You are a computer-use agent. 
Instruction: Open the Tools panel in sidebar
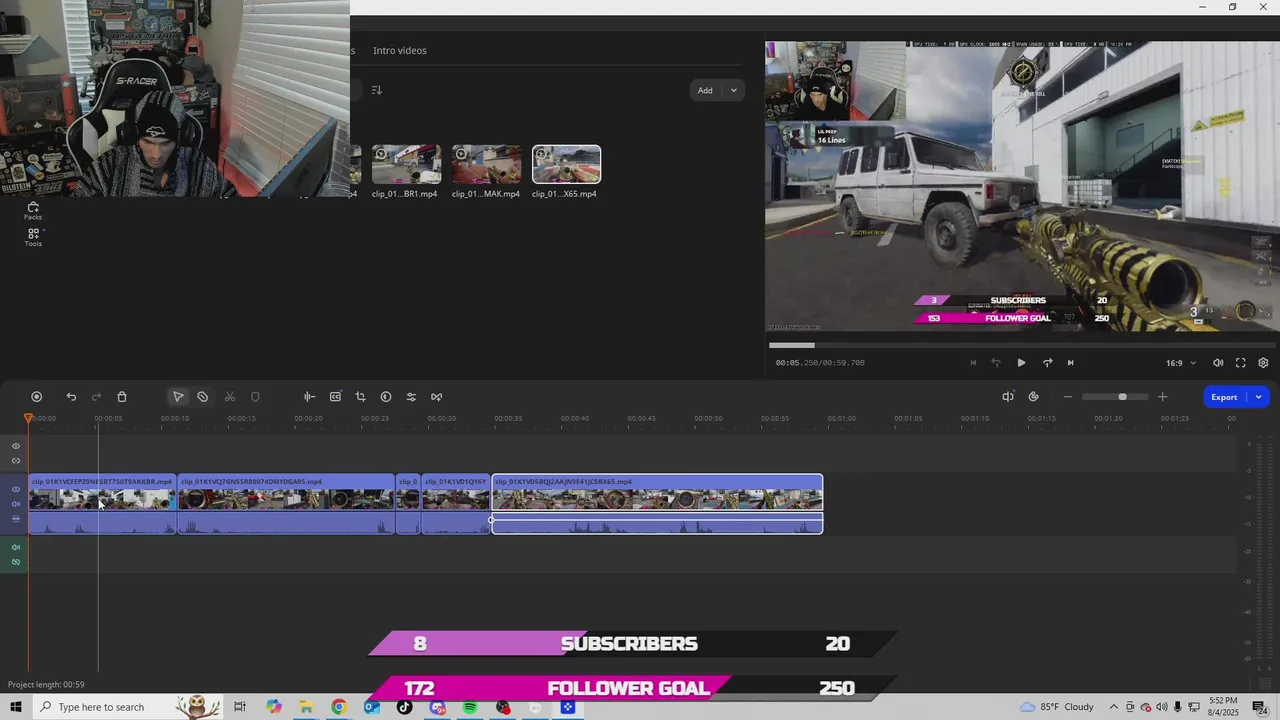click(x=33, y=237)
